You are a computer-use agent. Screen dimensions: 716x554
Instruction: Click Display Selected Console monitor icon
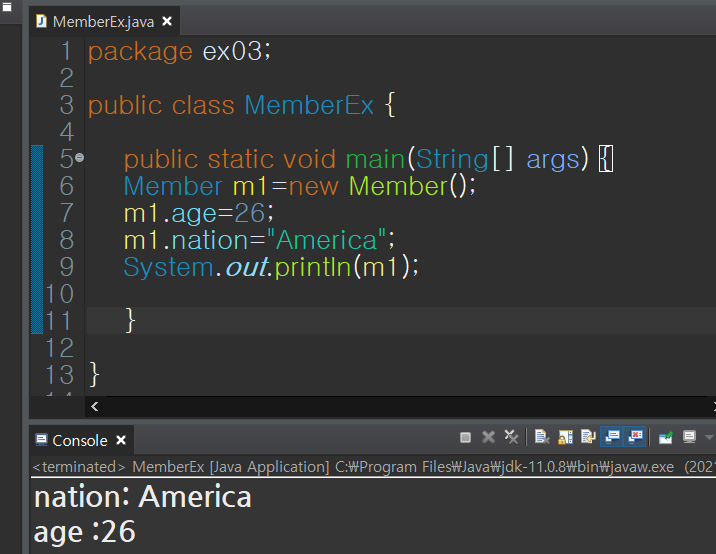pos(690,437)
